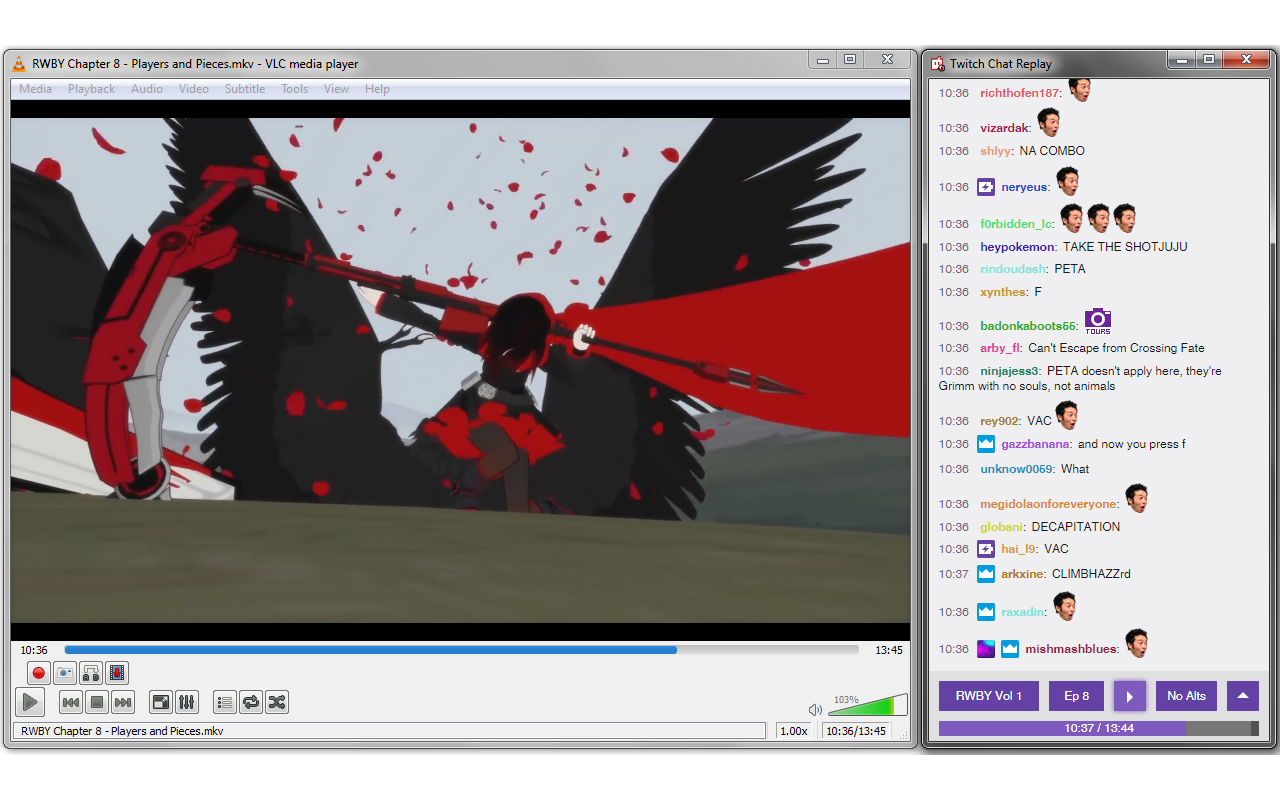Mute audio via the speaker icon
This screenshot has width=1280, height=800.
(x=815, y=709)
